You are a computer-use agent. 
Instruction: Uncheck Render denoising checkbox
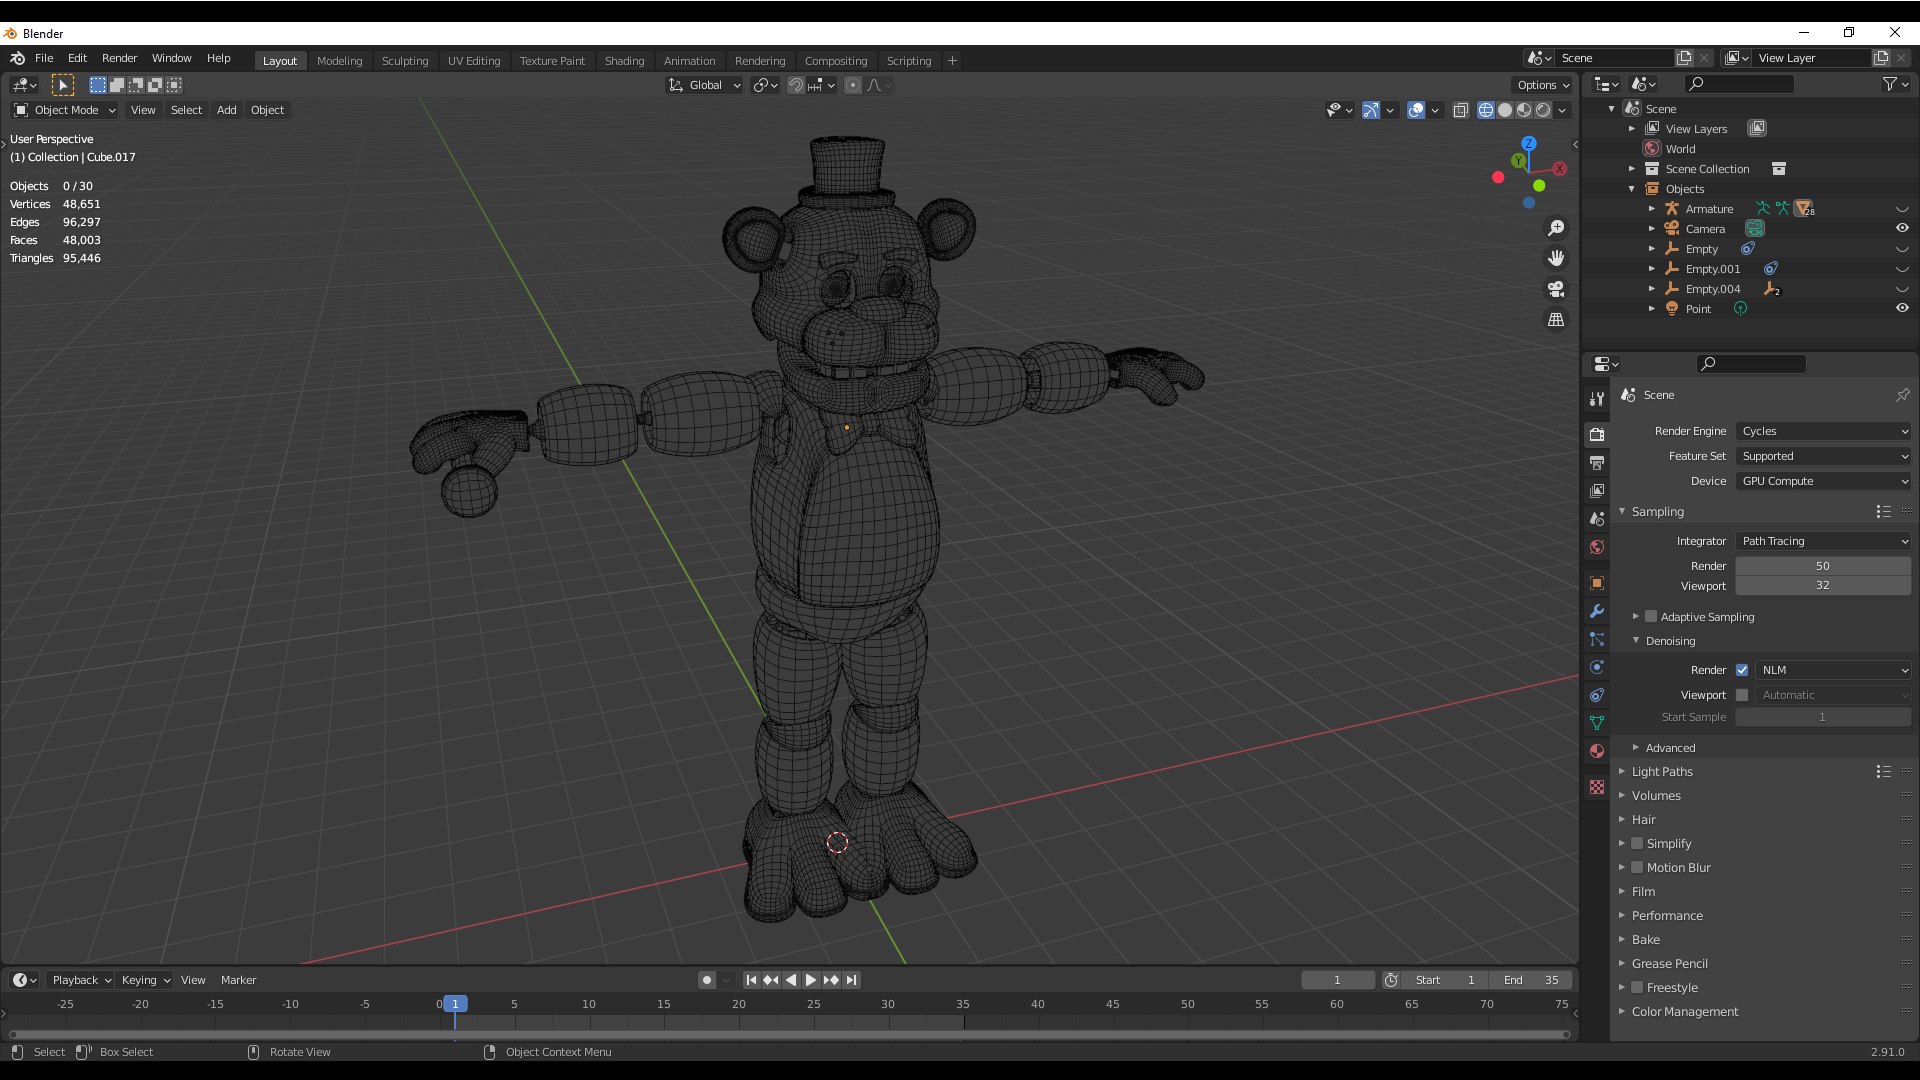click(x=1742, y=670)
